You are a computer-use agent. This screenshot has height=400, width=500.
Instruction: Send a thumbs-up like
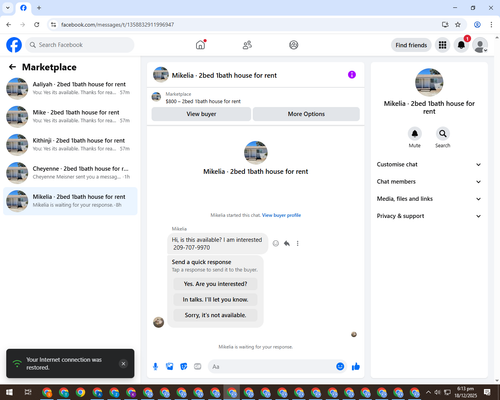[356, 367]
